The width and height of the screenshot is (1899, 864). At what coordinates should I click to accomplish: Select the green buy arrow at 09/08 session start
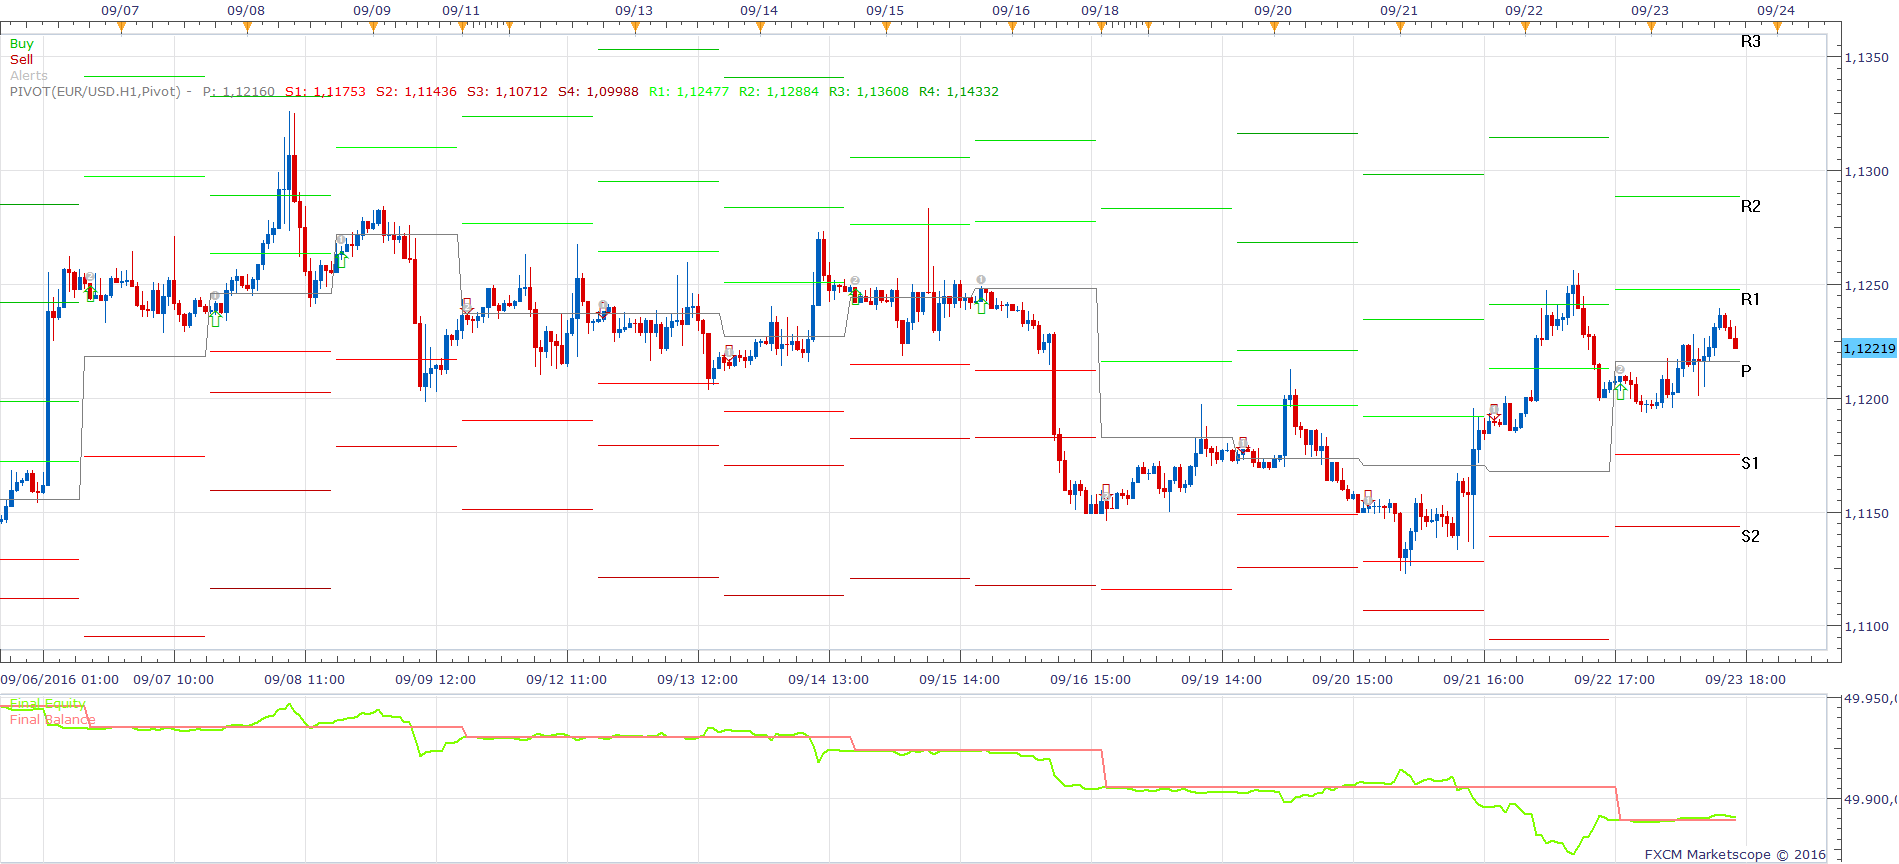[215, 318]
